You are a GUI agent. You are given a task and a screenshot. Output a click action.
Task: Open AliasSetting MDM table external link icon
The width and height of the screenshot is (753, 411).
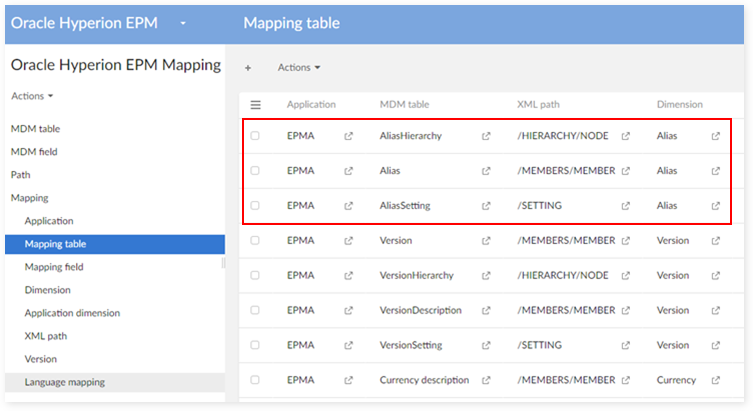click(x=486, y=206)
